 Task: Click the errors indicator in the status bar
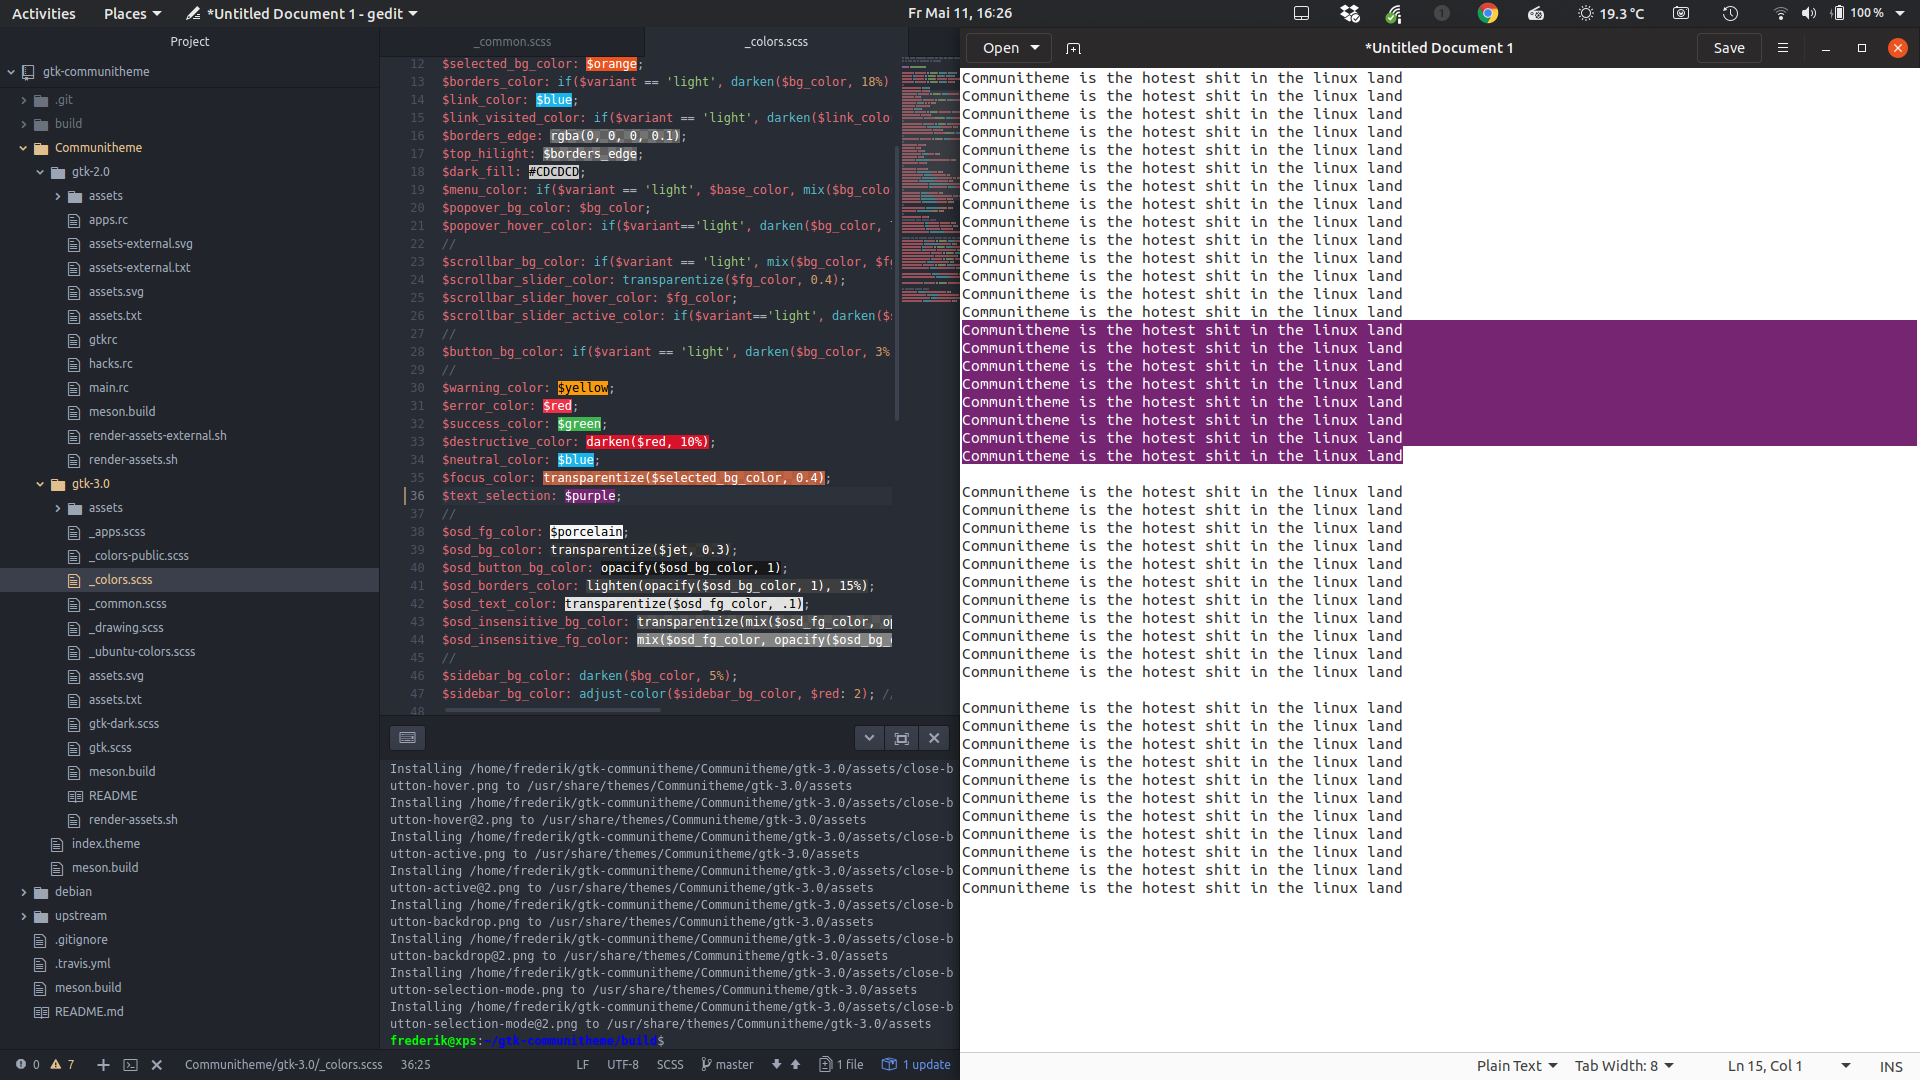[x=29, y=1065]
